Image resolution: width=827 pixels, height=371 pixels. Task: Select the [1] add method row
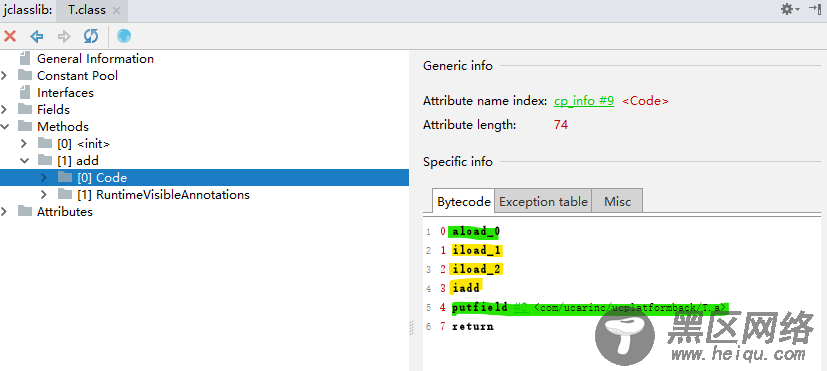78,160
